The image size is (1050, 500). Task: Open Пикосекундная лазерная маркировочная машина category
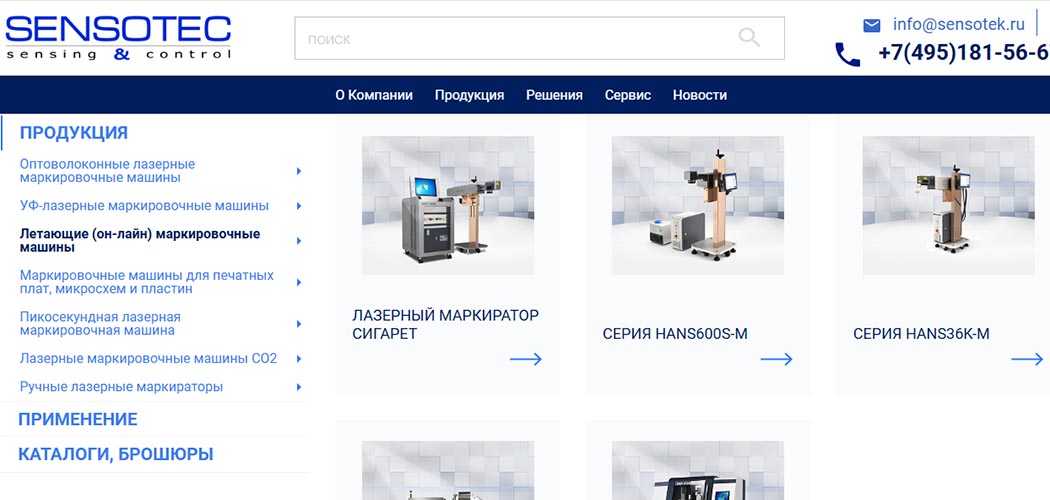point(100,323)
